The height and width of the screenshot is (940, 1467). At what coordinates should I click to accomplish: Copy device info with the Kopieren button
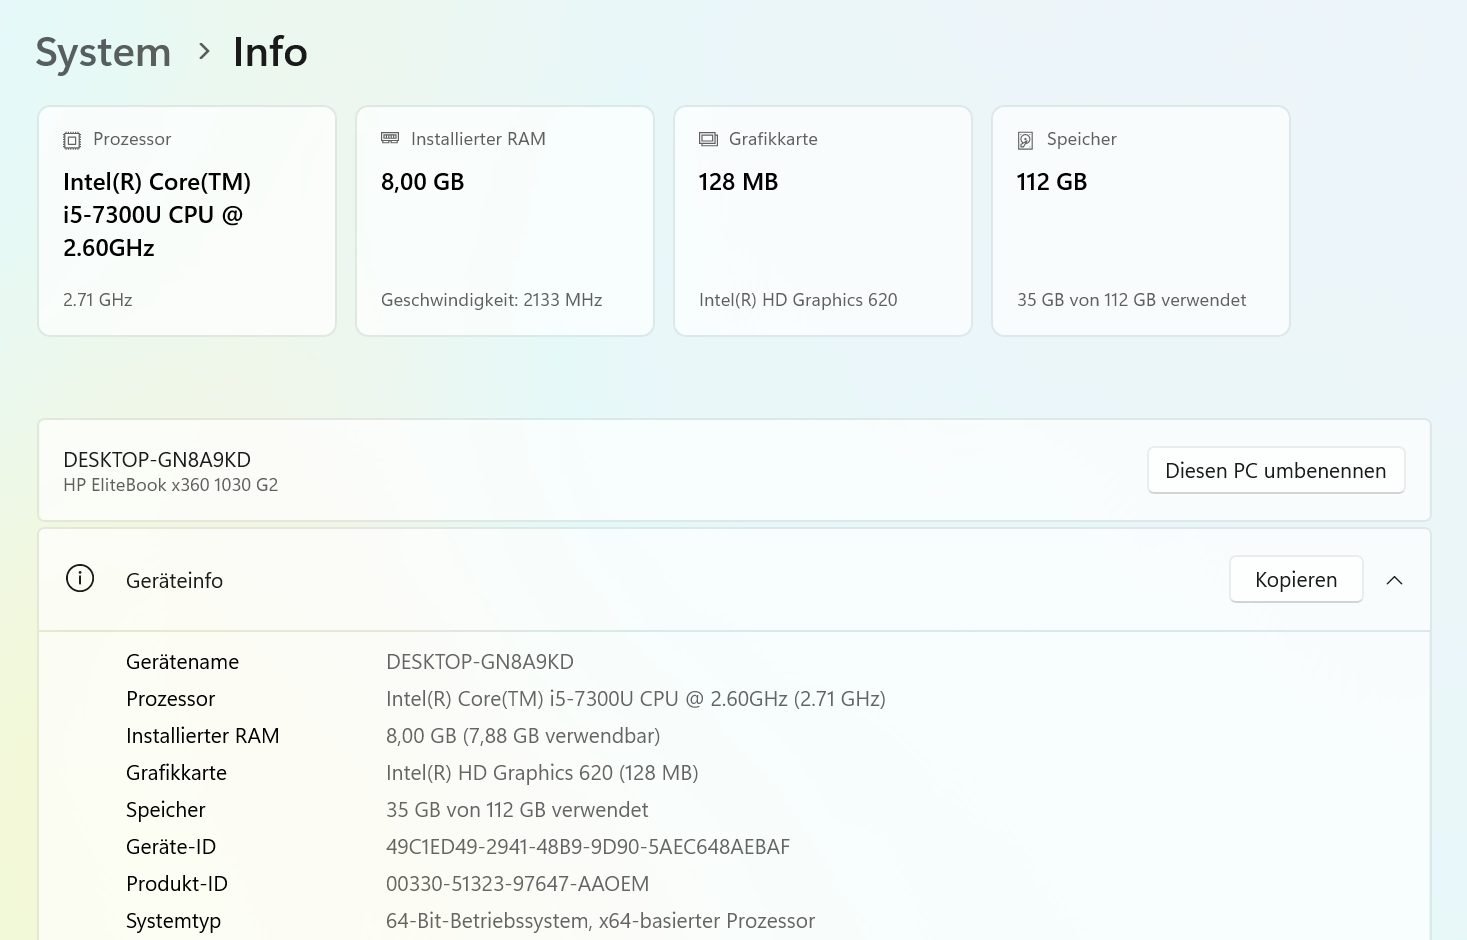pyautogui.click(x=1296, y=579)
